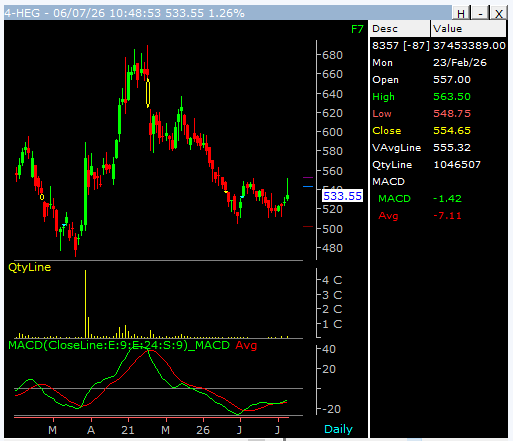Click the 533.55 current price tag

(x=342, y=196)
